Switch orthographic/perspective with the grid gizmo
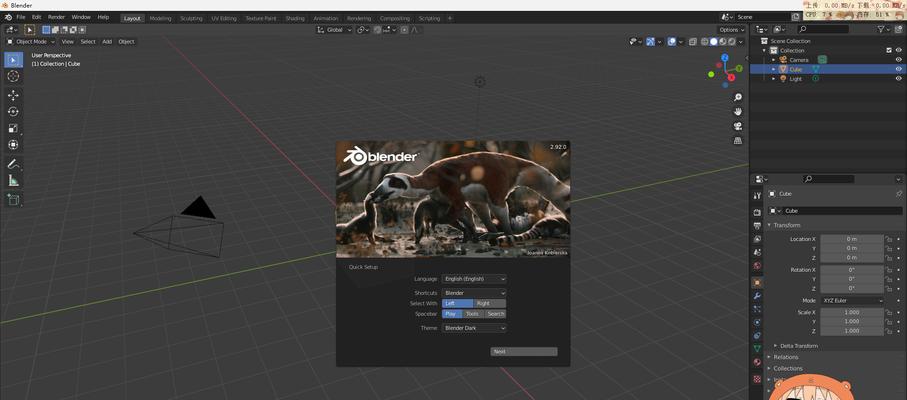This screenshot has height=400, width=907. [x=738, y=140]
